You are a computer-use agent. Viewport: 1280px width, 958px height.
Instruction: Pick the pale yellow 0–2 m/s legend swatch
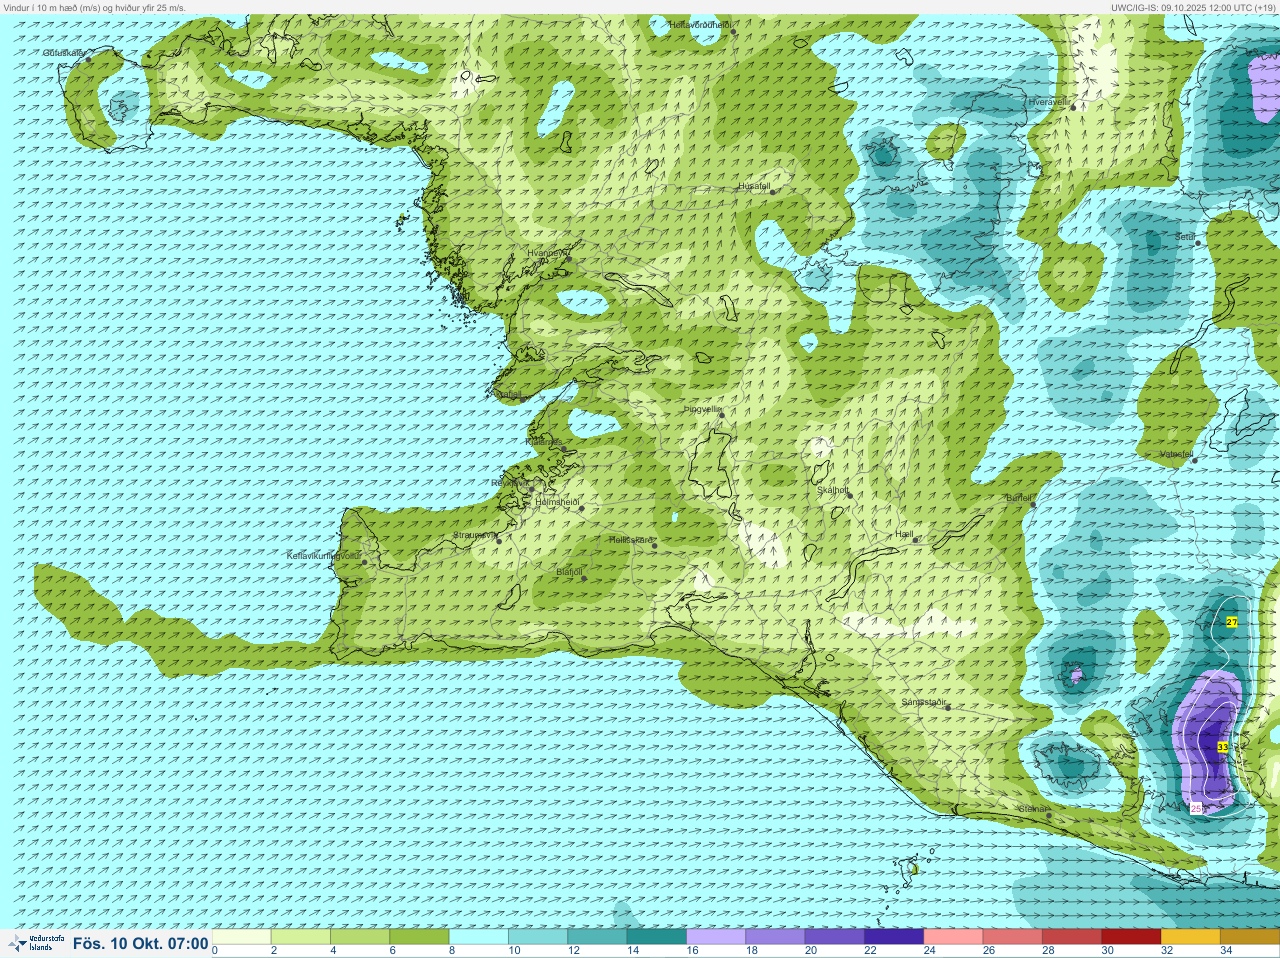pyautogui.click(x=242, y=937)
